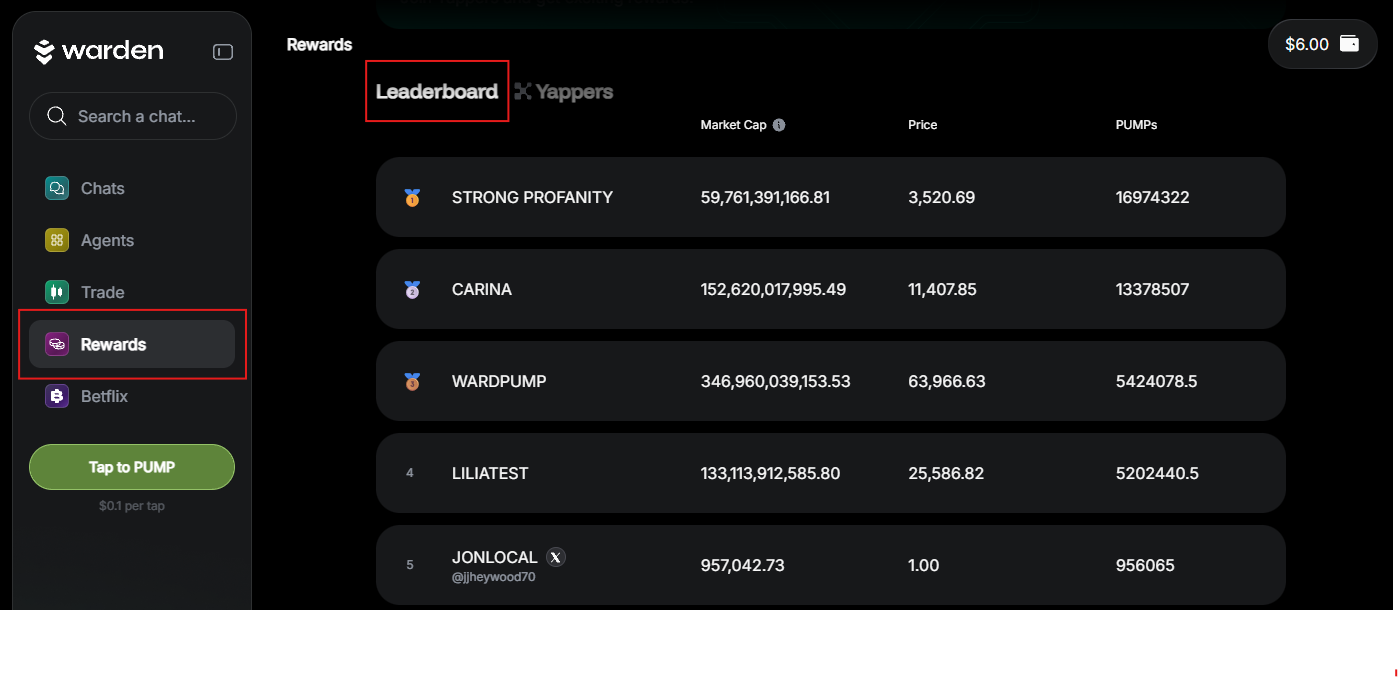Click the bronze medal beside WARDPUMP
The height and width of the screenshot is (677, 1398).
(x=412, y=382)
